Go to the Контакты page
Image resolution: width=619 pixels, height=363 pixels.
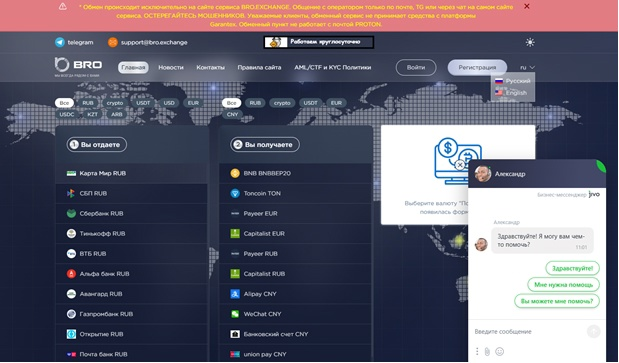(x=210, y=67)
